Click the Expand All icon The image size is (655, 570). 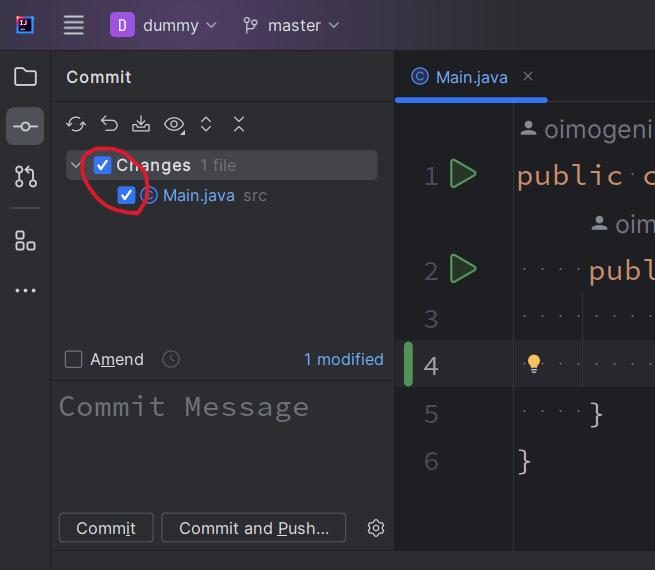tap(206, 124)
